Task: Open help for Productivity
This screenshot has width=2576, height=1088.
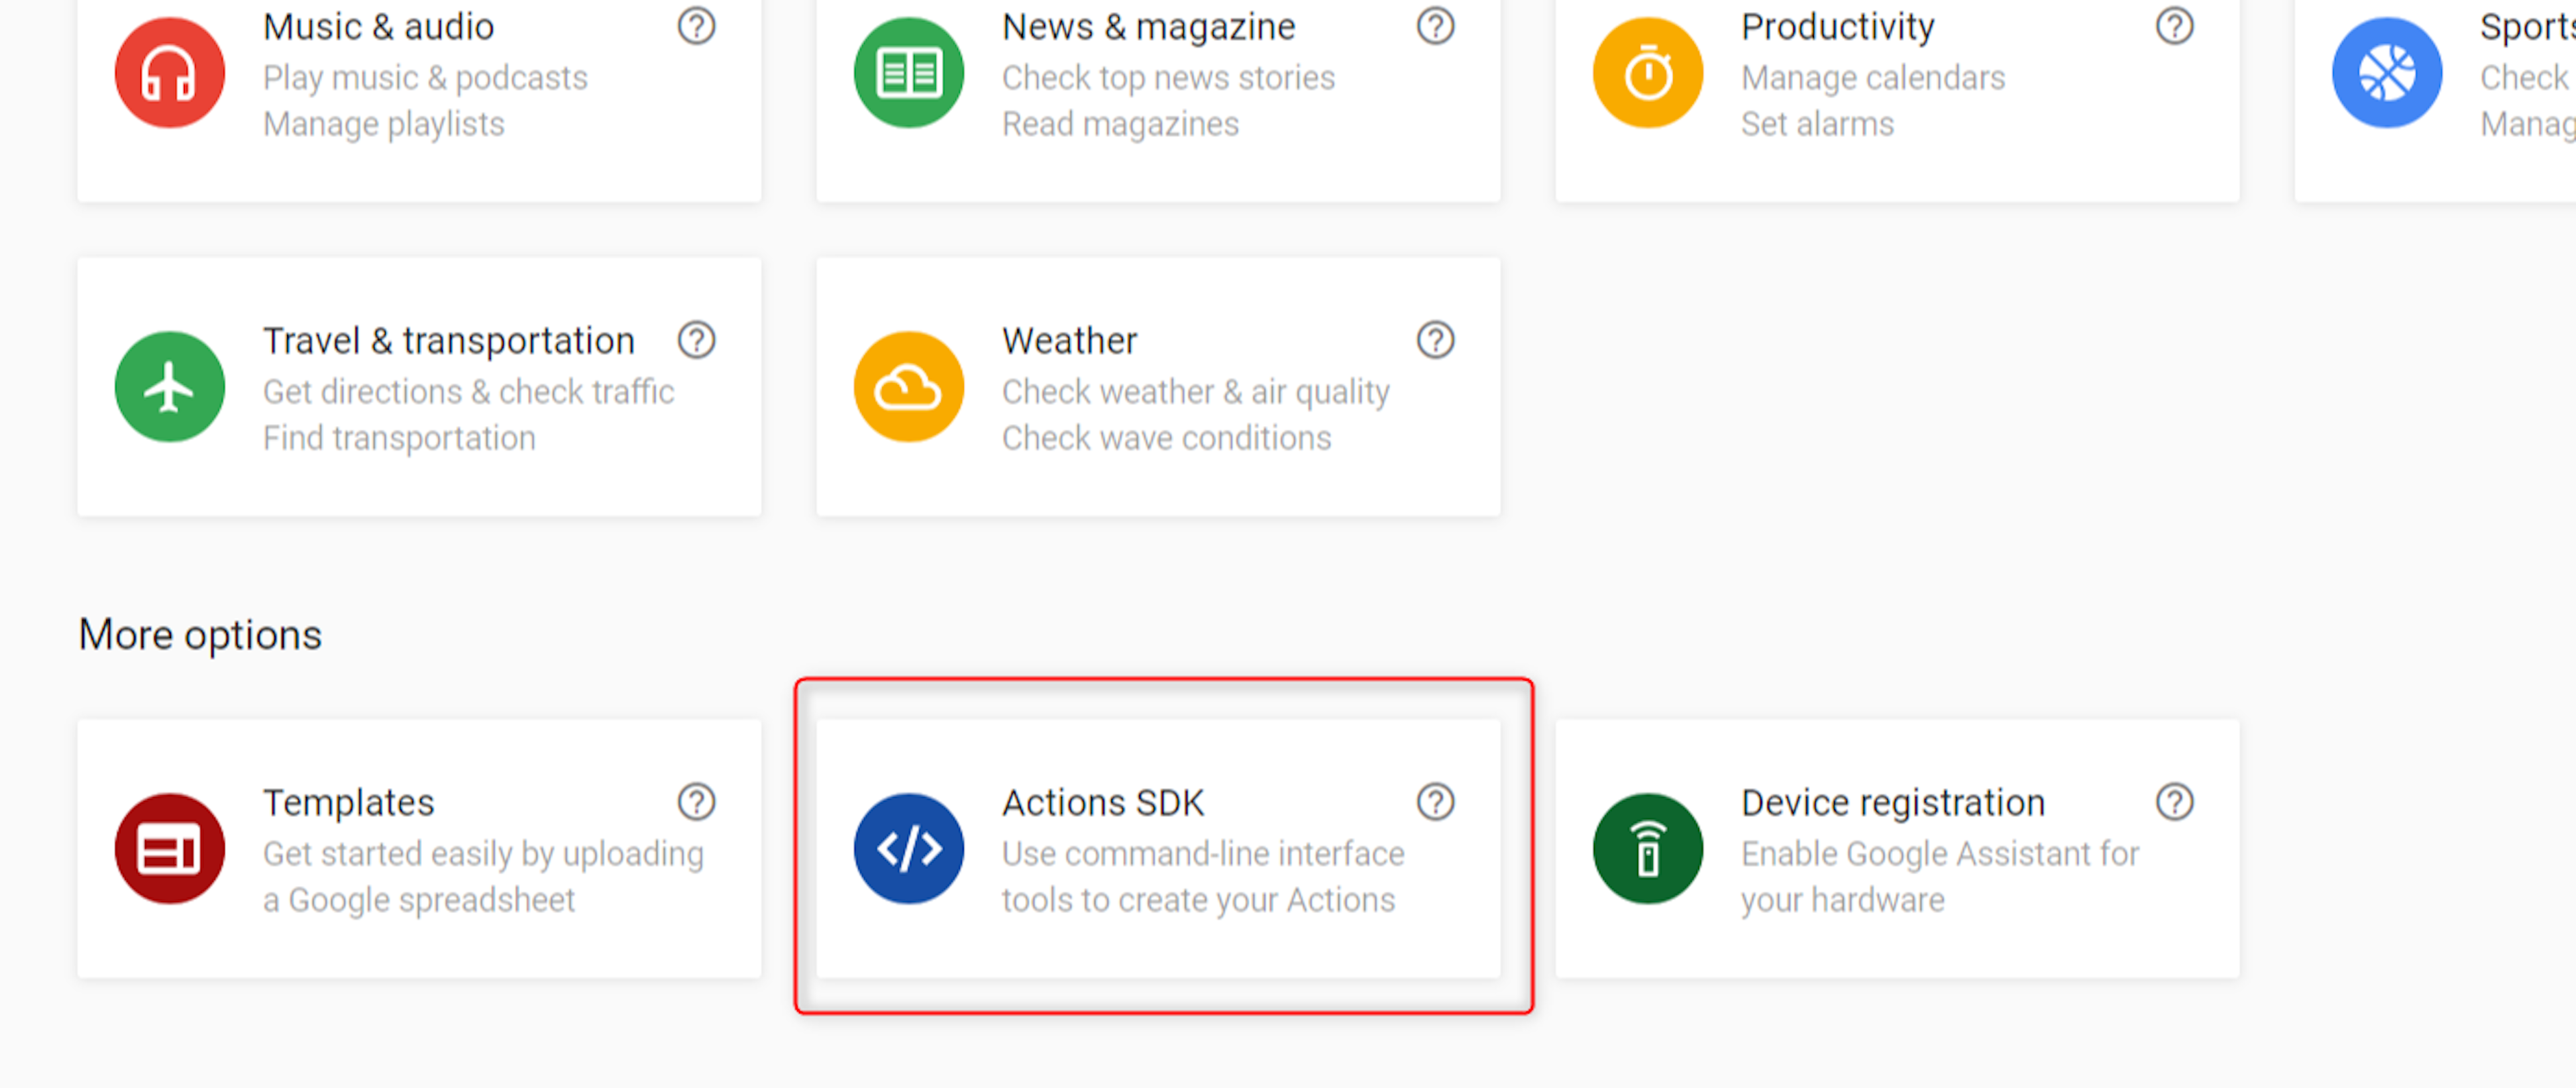Action: (x=2174, y=26)
